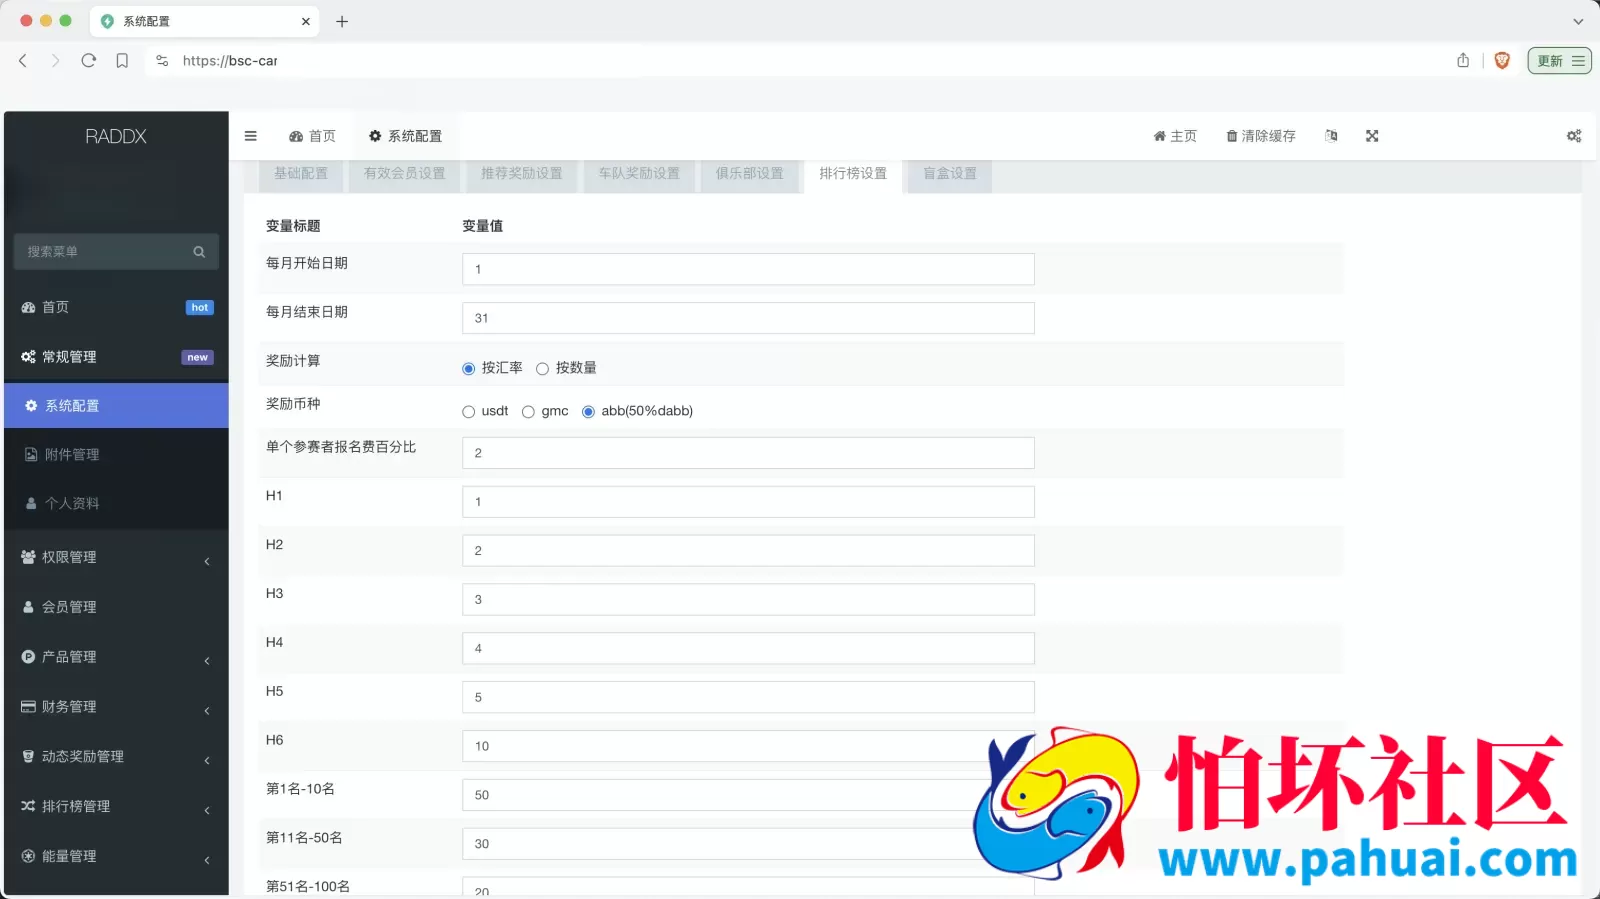
Task: Click the RADDX logo text
Action: pos(116,137)
